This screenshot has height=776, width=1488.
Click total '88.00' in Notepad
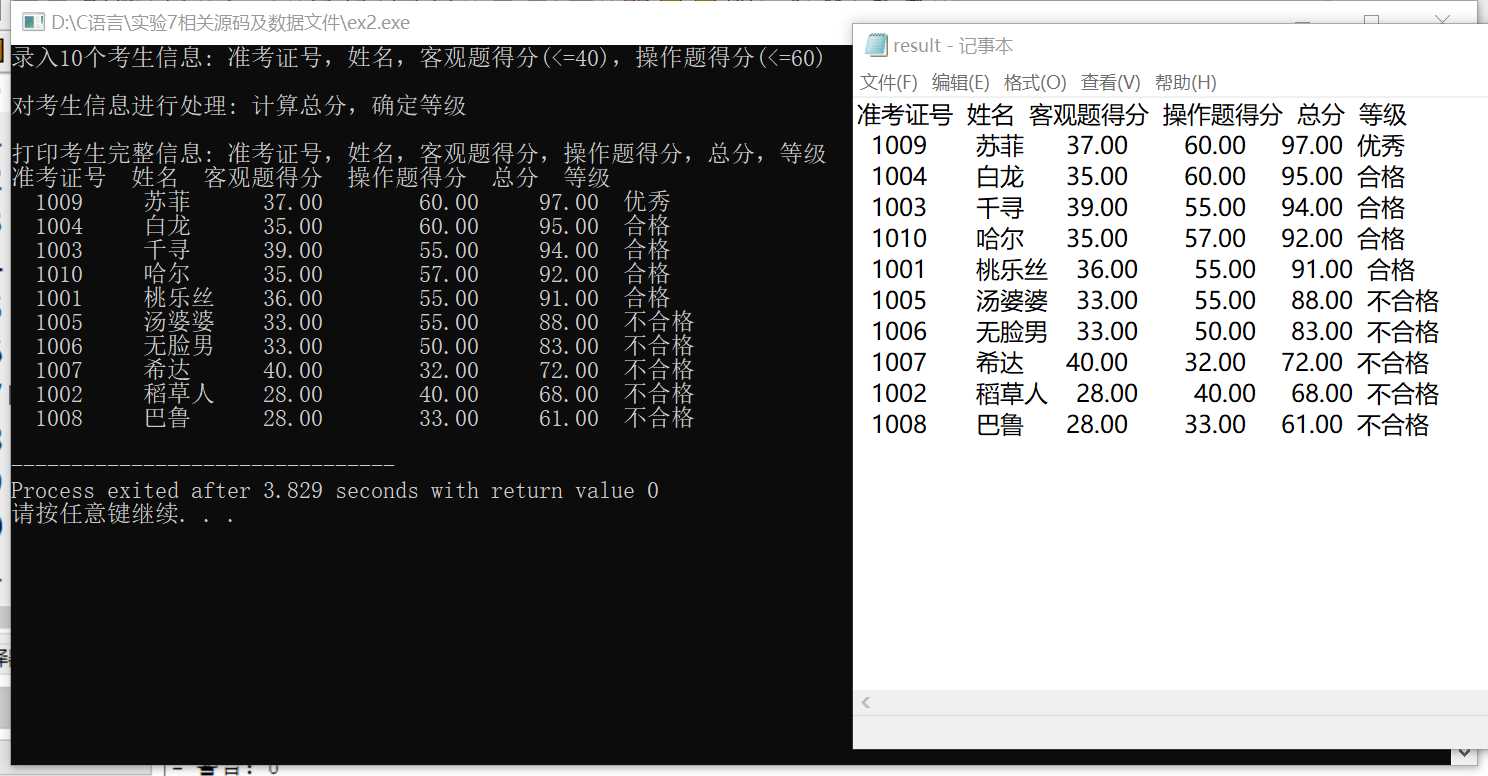pos(1322,301)
